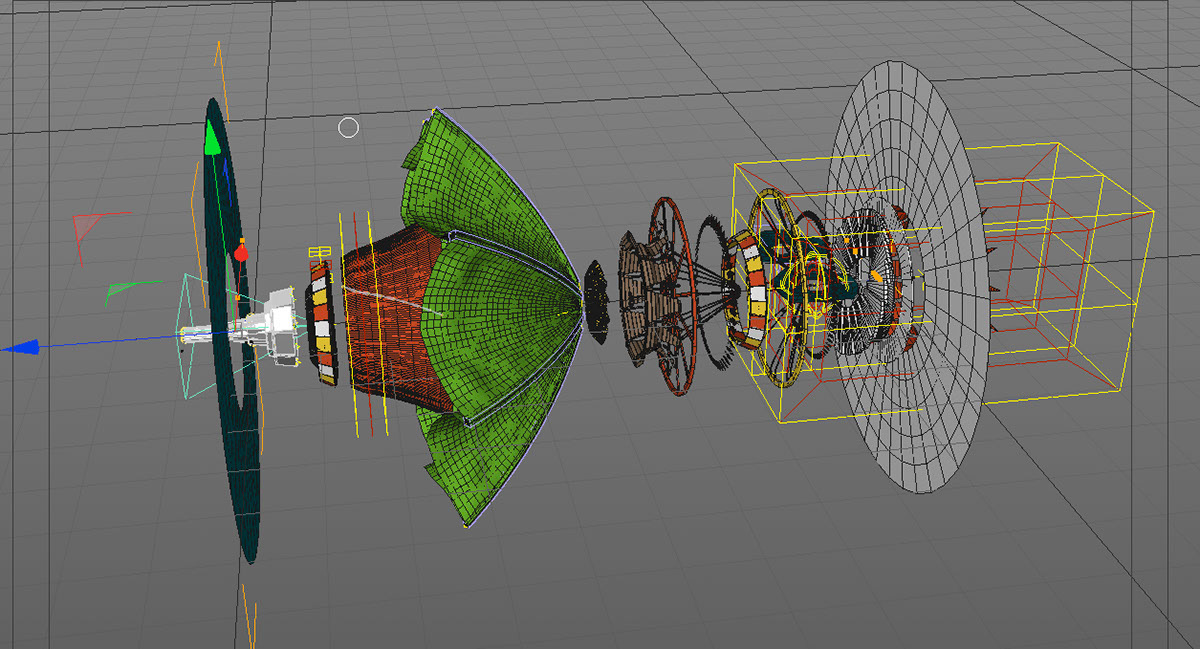Click the red sphere gizmo handle

tap(240, 254)
